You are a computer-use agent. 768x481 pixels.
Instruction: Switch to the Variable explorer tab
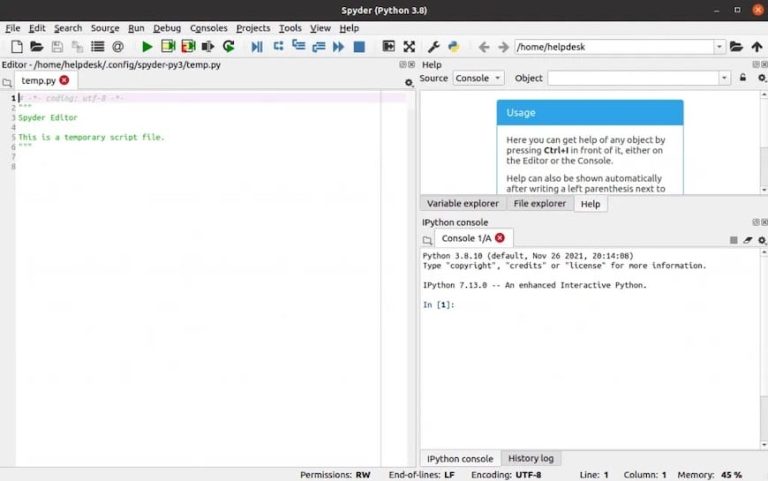462,204
